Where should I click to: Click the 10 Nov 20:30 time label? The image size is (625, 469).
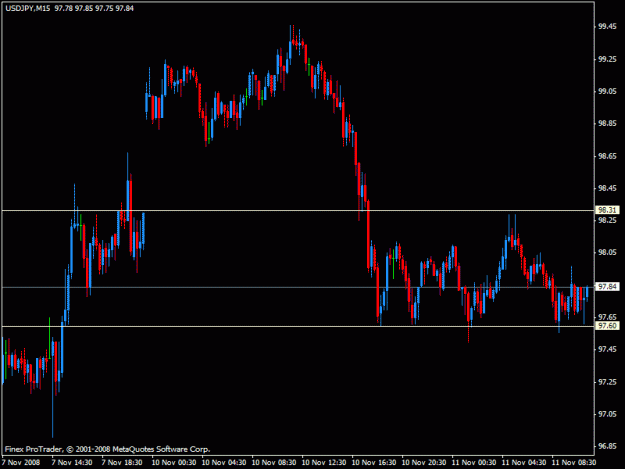(424, 462)
